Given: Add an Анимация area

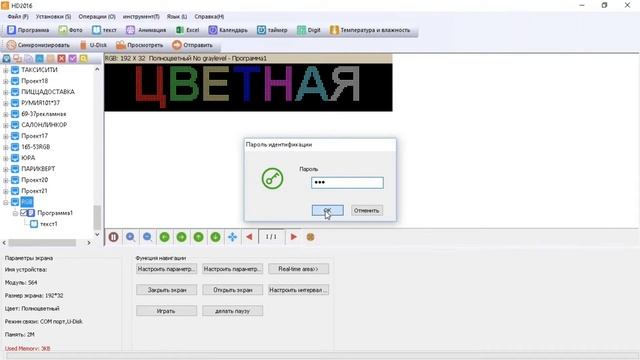Looking at the screenshot, I should (x=146, y=30).
